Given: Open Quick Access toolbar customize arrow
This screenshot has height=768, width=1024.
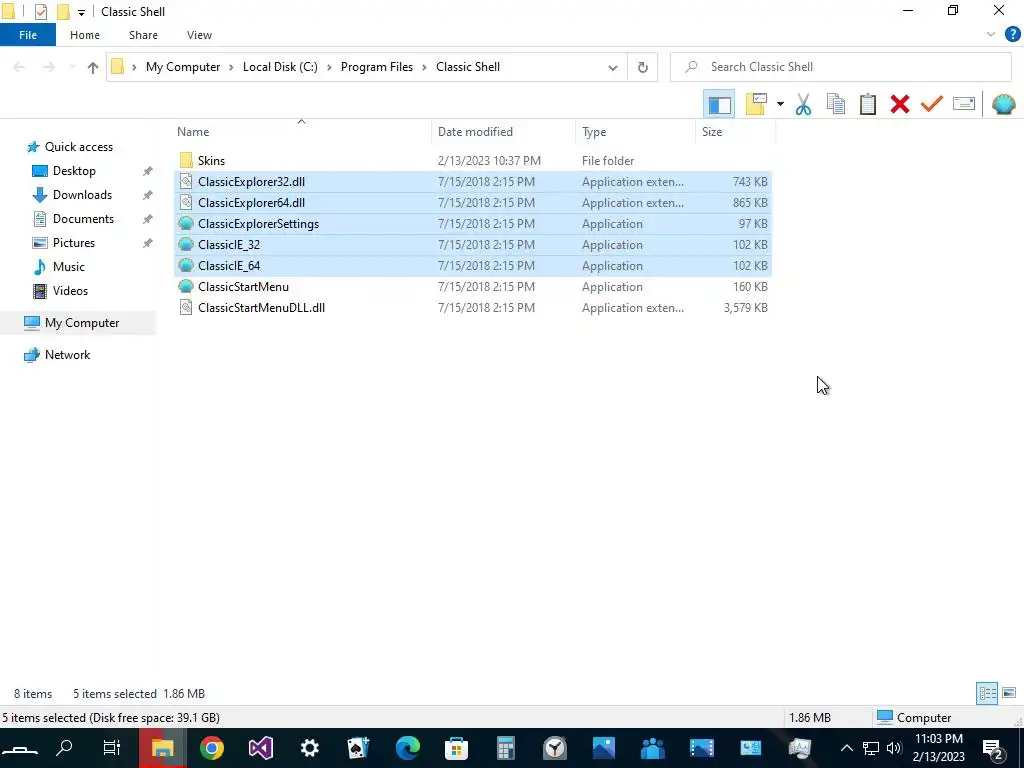Looking at the screenshot, I should 81,12.
